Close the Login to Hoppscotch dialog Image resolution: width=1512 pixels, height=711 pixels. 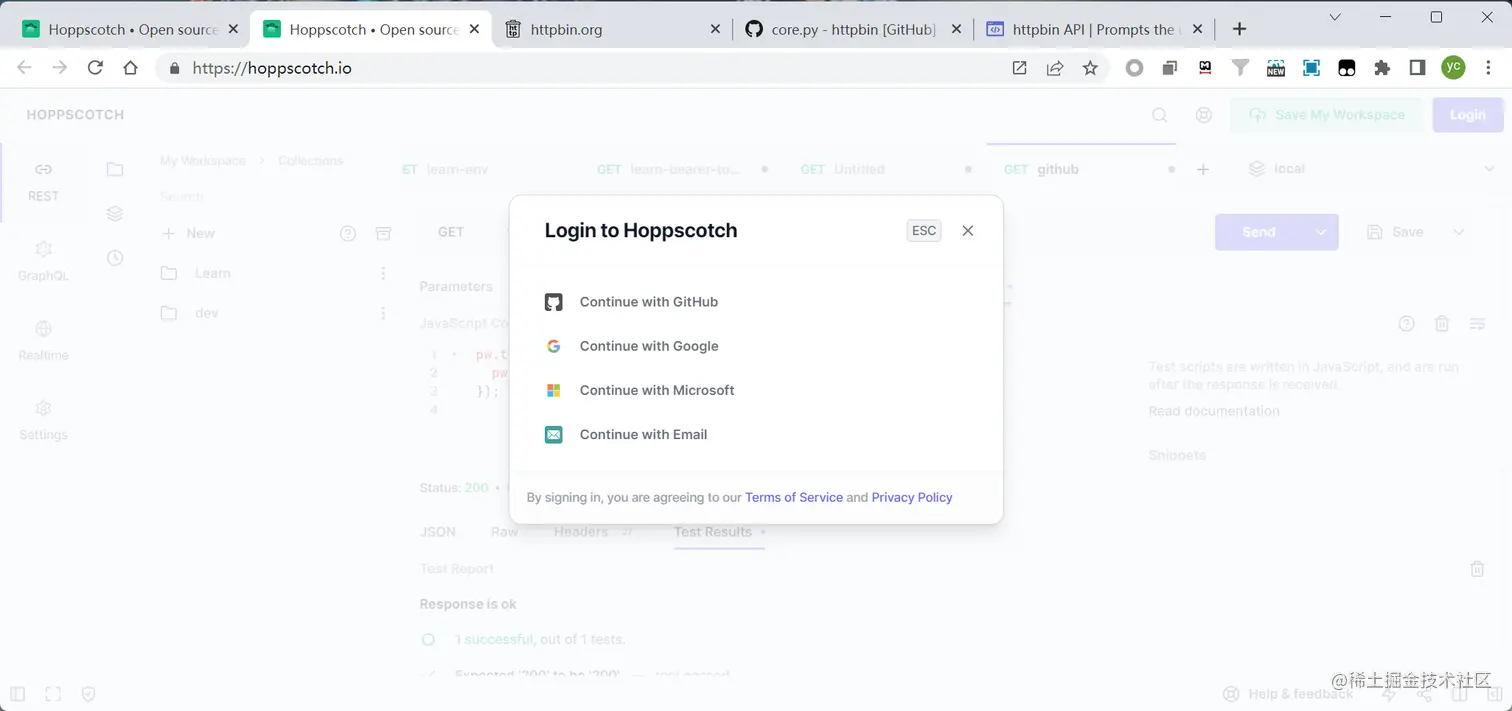(x=968, y=230)
